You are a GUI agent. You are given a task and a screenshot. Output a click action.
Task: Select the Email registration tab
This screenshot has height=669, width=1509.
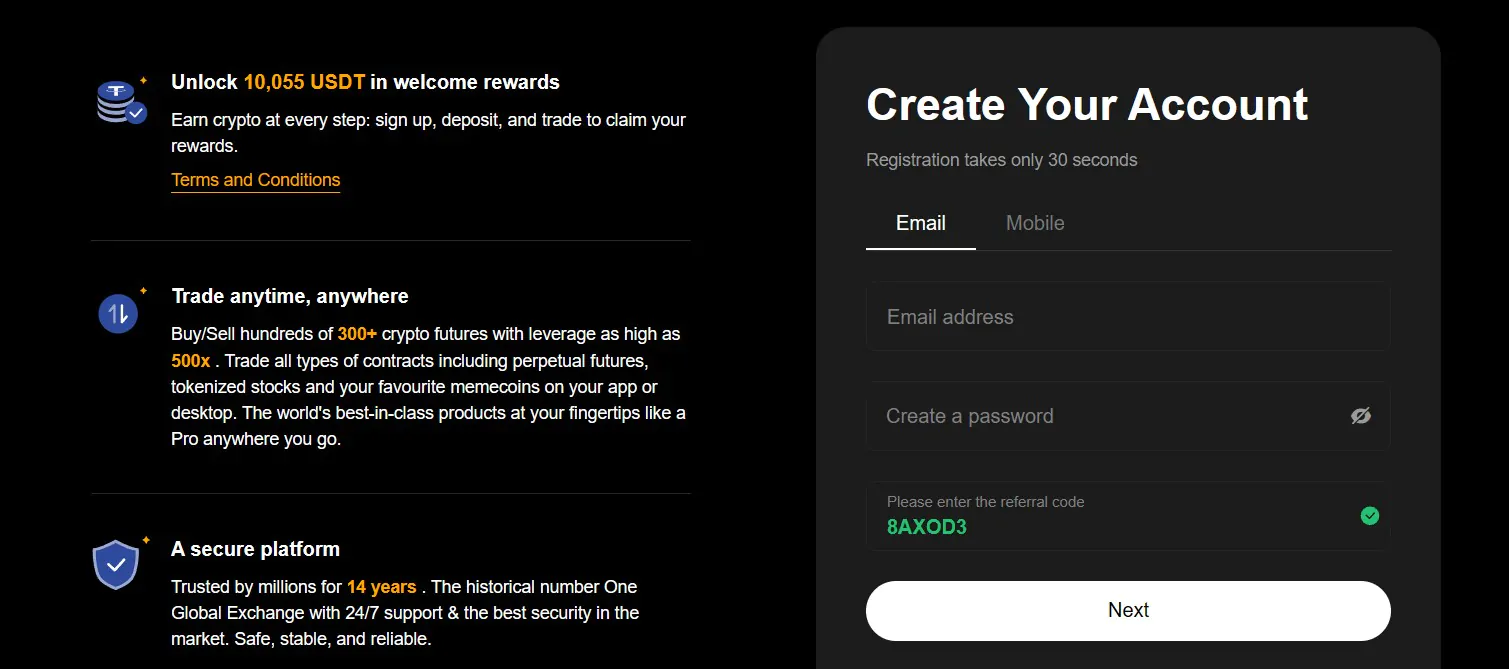[x=921, y=223]
